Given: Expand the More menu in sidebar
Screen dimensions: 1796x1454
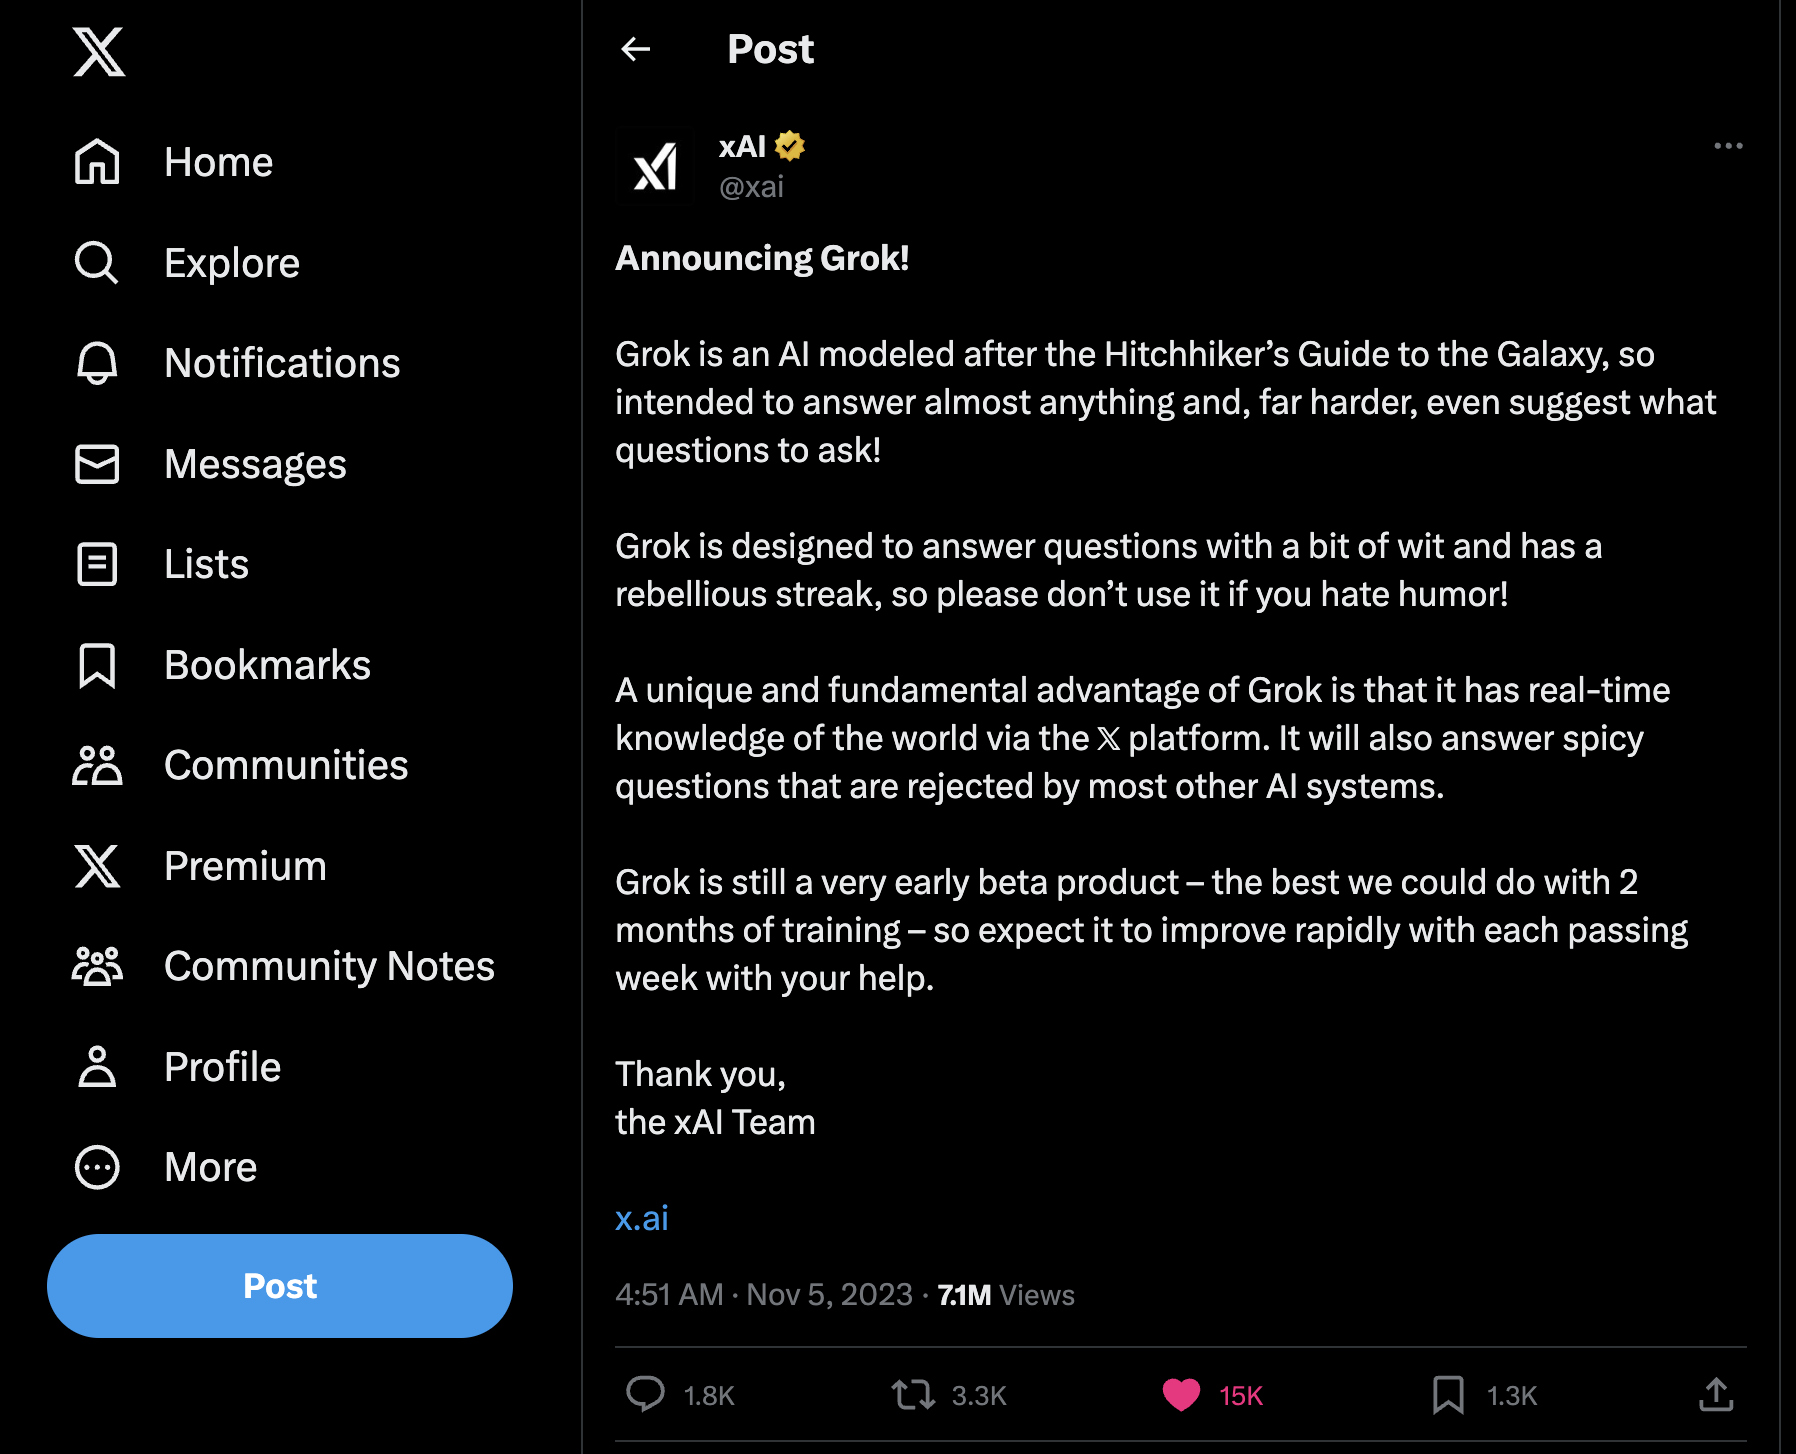Looking at the screenshot, I should click(97, 1167).
